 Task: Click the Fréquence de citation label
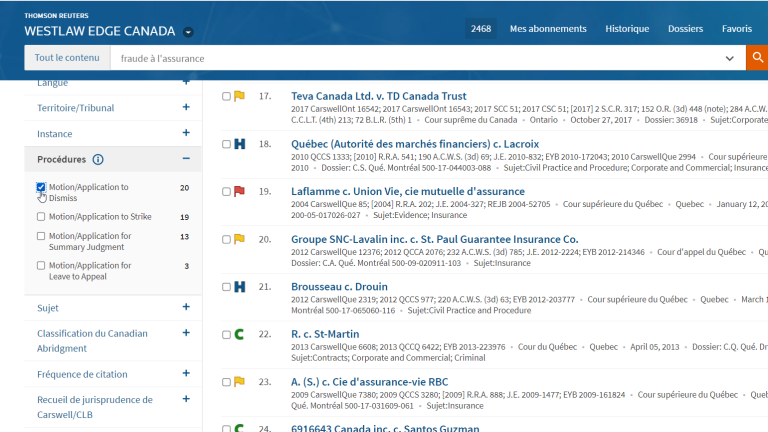coord(82,374)
